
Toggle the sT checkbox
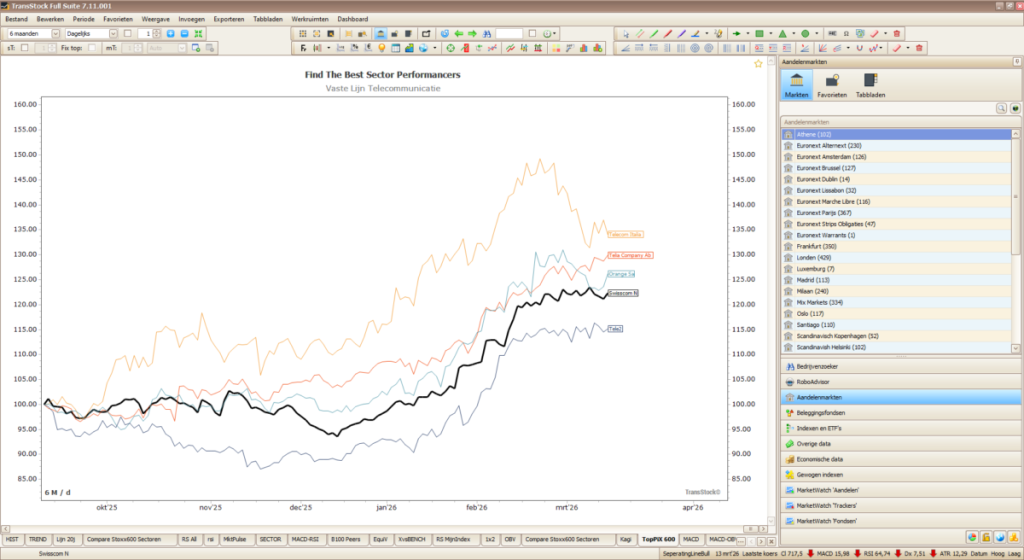pos(25,48)
